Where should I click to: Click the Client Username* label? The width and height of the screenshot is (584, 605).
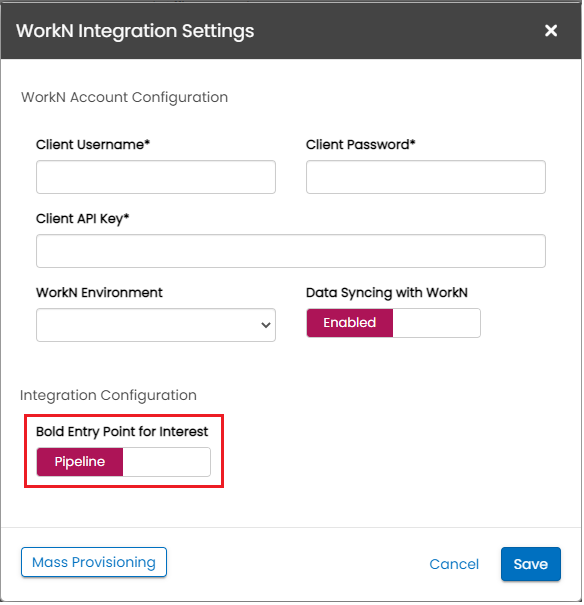coord(93,145)
